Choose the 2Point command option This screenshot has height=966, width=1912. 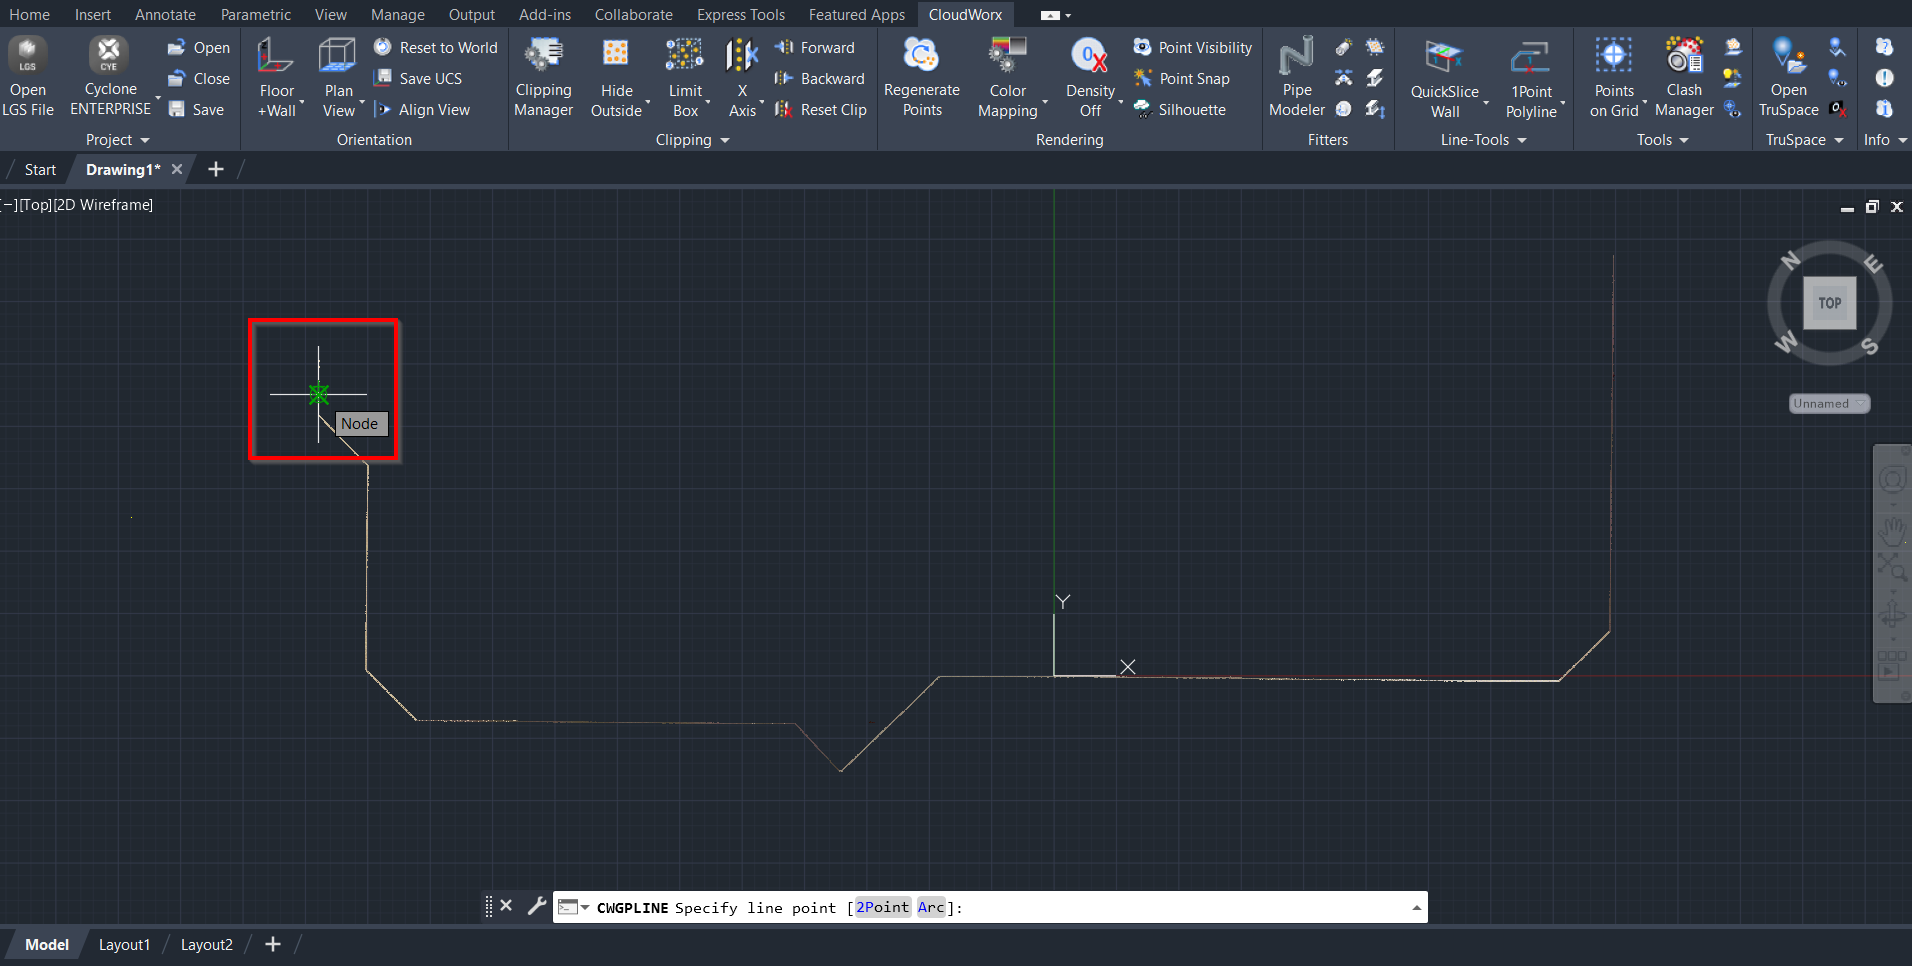[x=882, y=908]
